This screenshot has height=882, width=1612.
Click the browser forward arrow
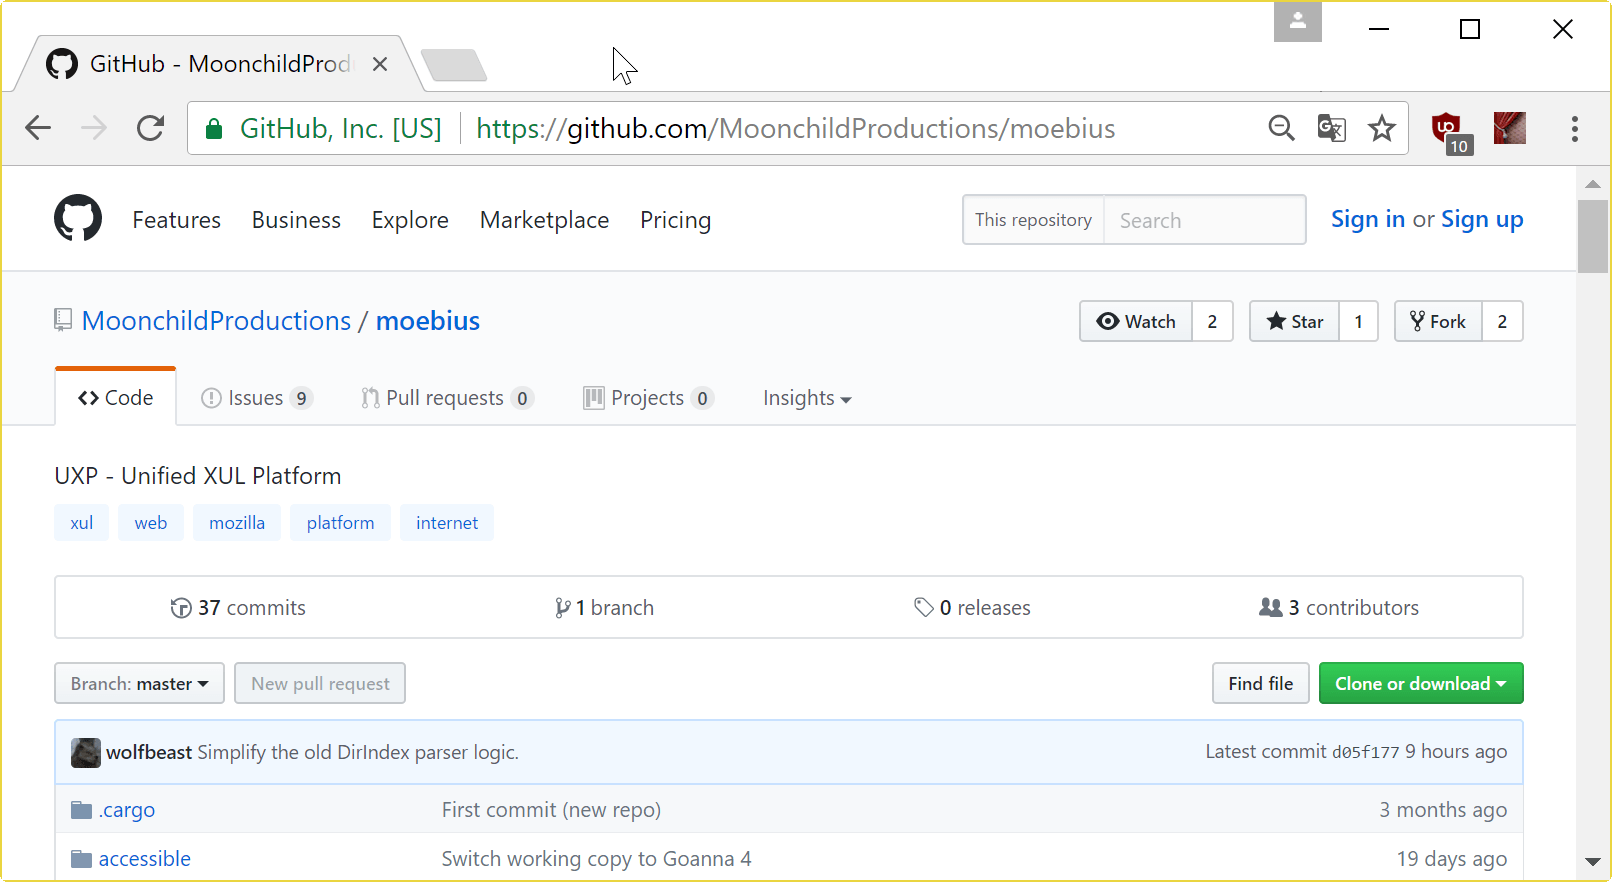[x=94, y=128]
